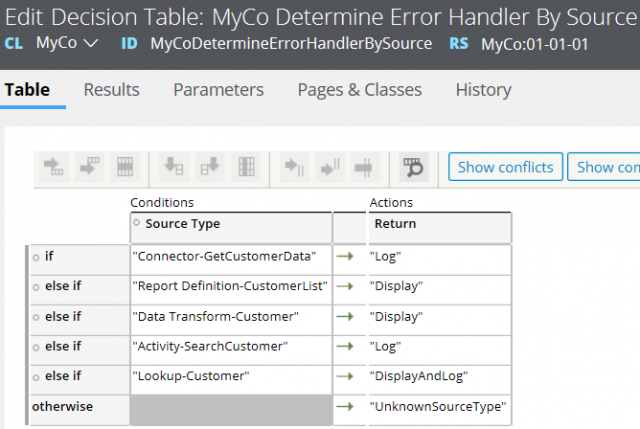Click the delete OR condition icon
This screenshot has height=429, width=640.
click(364, 167)
